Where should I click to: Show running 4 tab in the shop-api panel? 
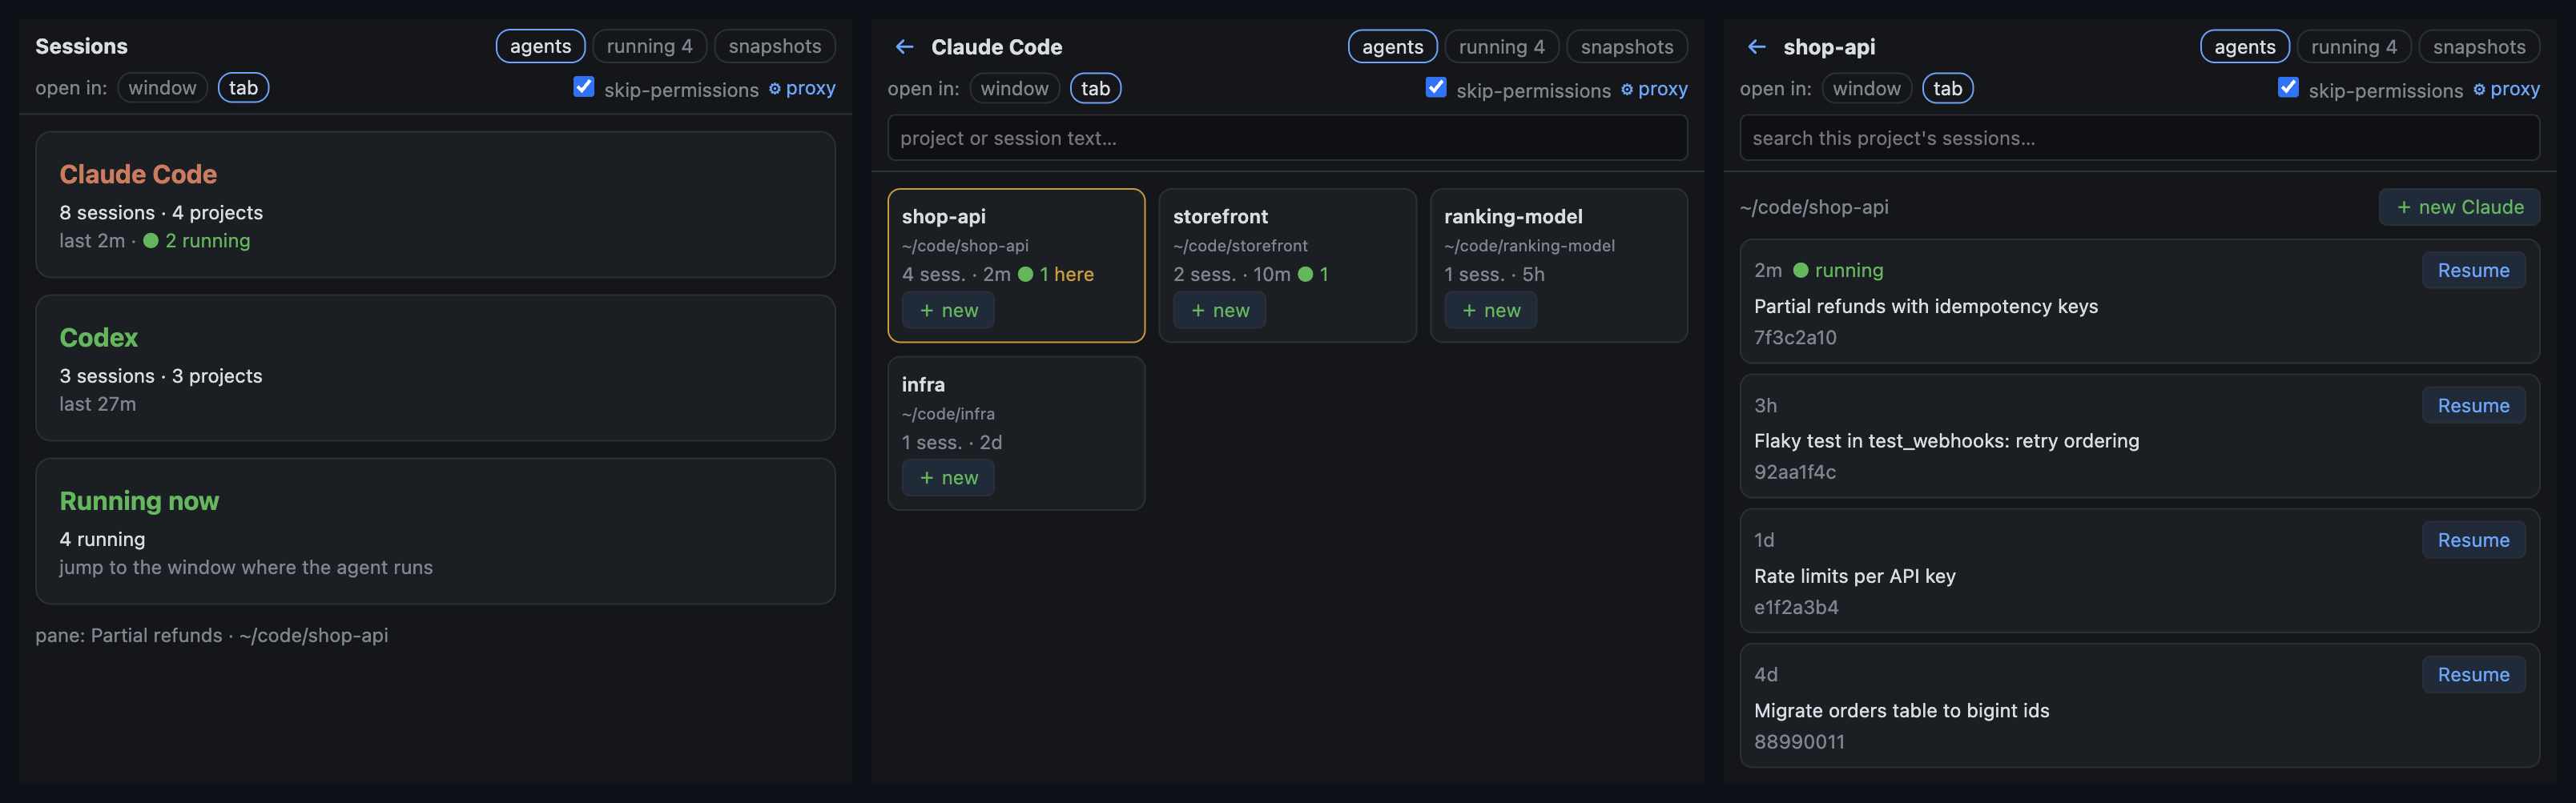(2353, 47)
